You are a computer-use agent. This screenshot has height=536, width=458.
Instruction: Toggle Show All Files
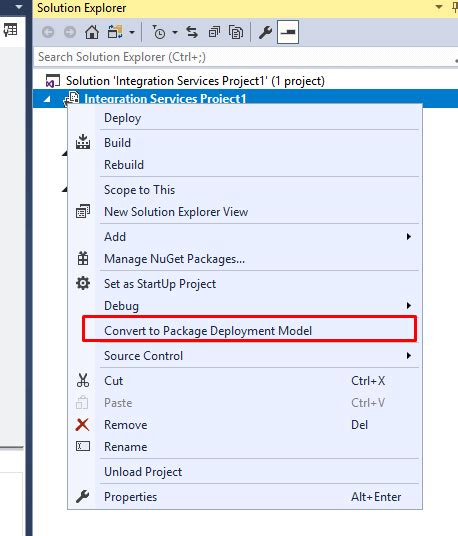tap(236, 32)
